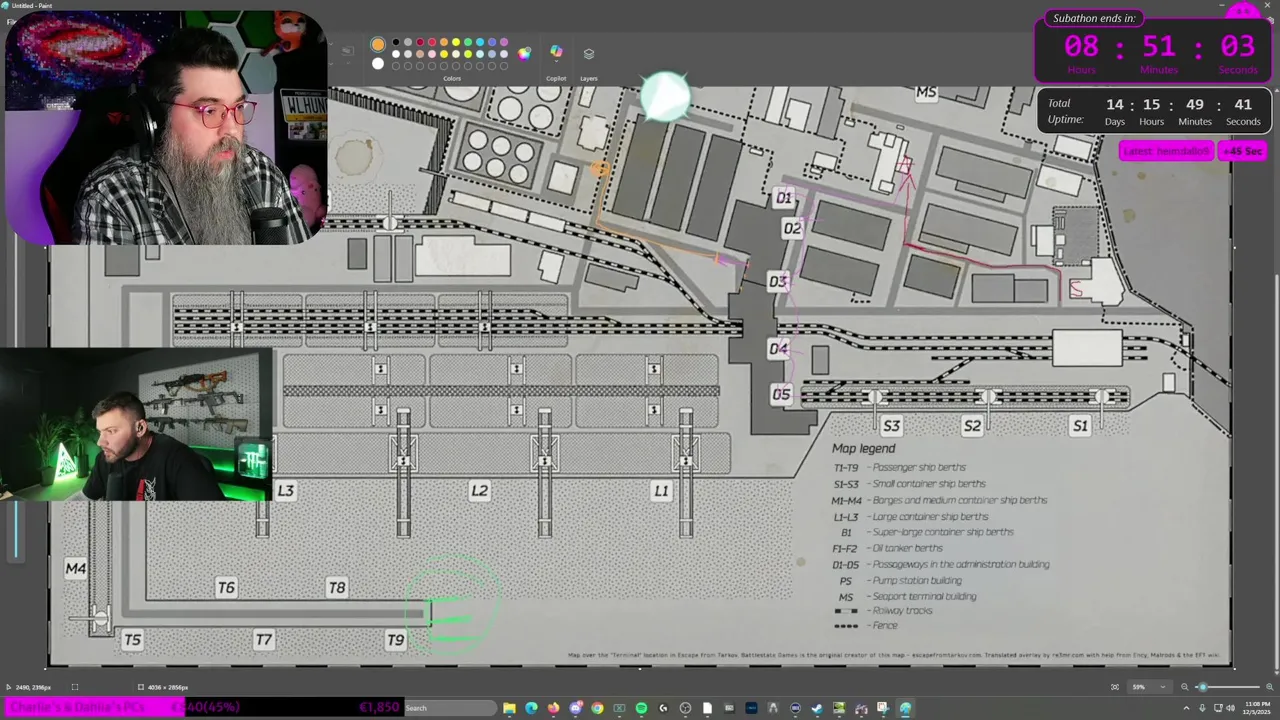1280x720 pixels.
Task: Pick the purple top-row palette swatch
Action: (x=504, y=42)
